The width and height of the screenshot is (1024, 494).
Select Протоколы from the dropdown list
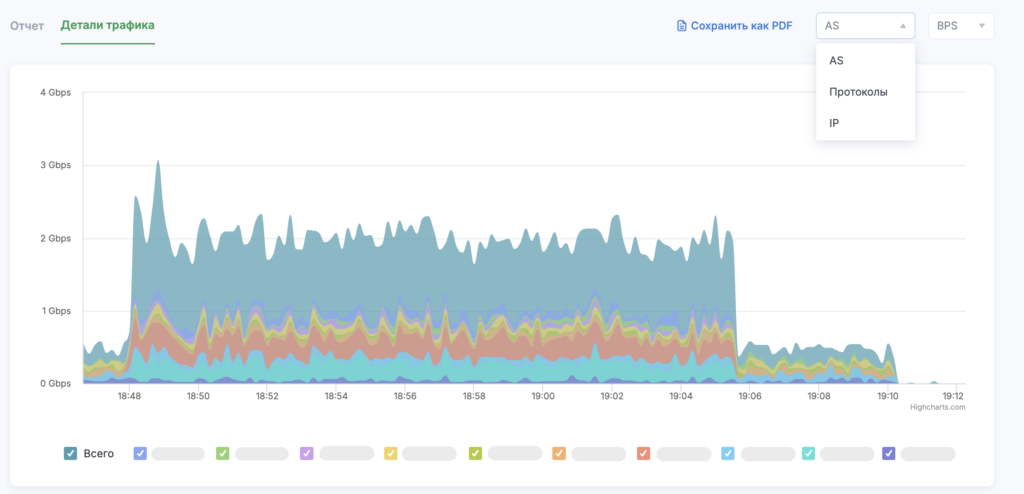click(858, 92)
